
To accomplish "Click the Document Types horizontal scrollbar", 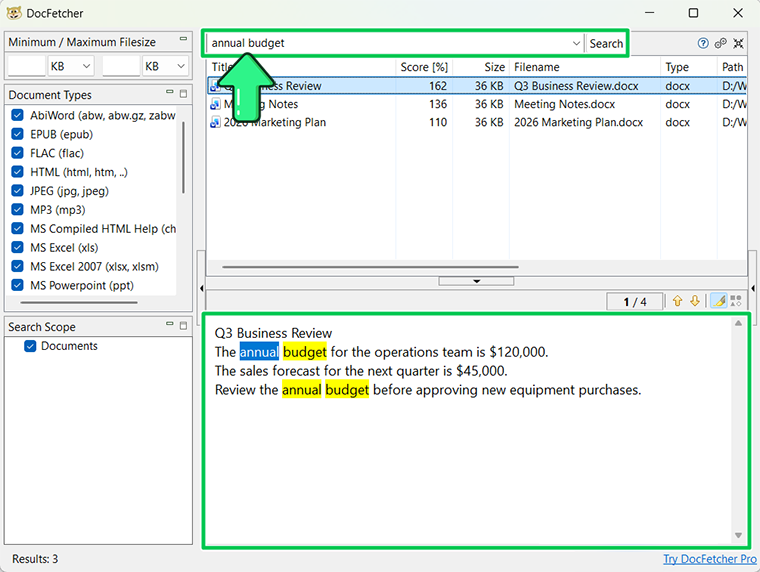I will [79, 302].
